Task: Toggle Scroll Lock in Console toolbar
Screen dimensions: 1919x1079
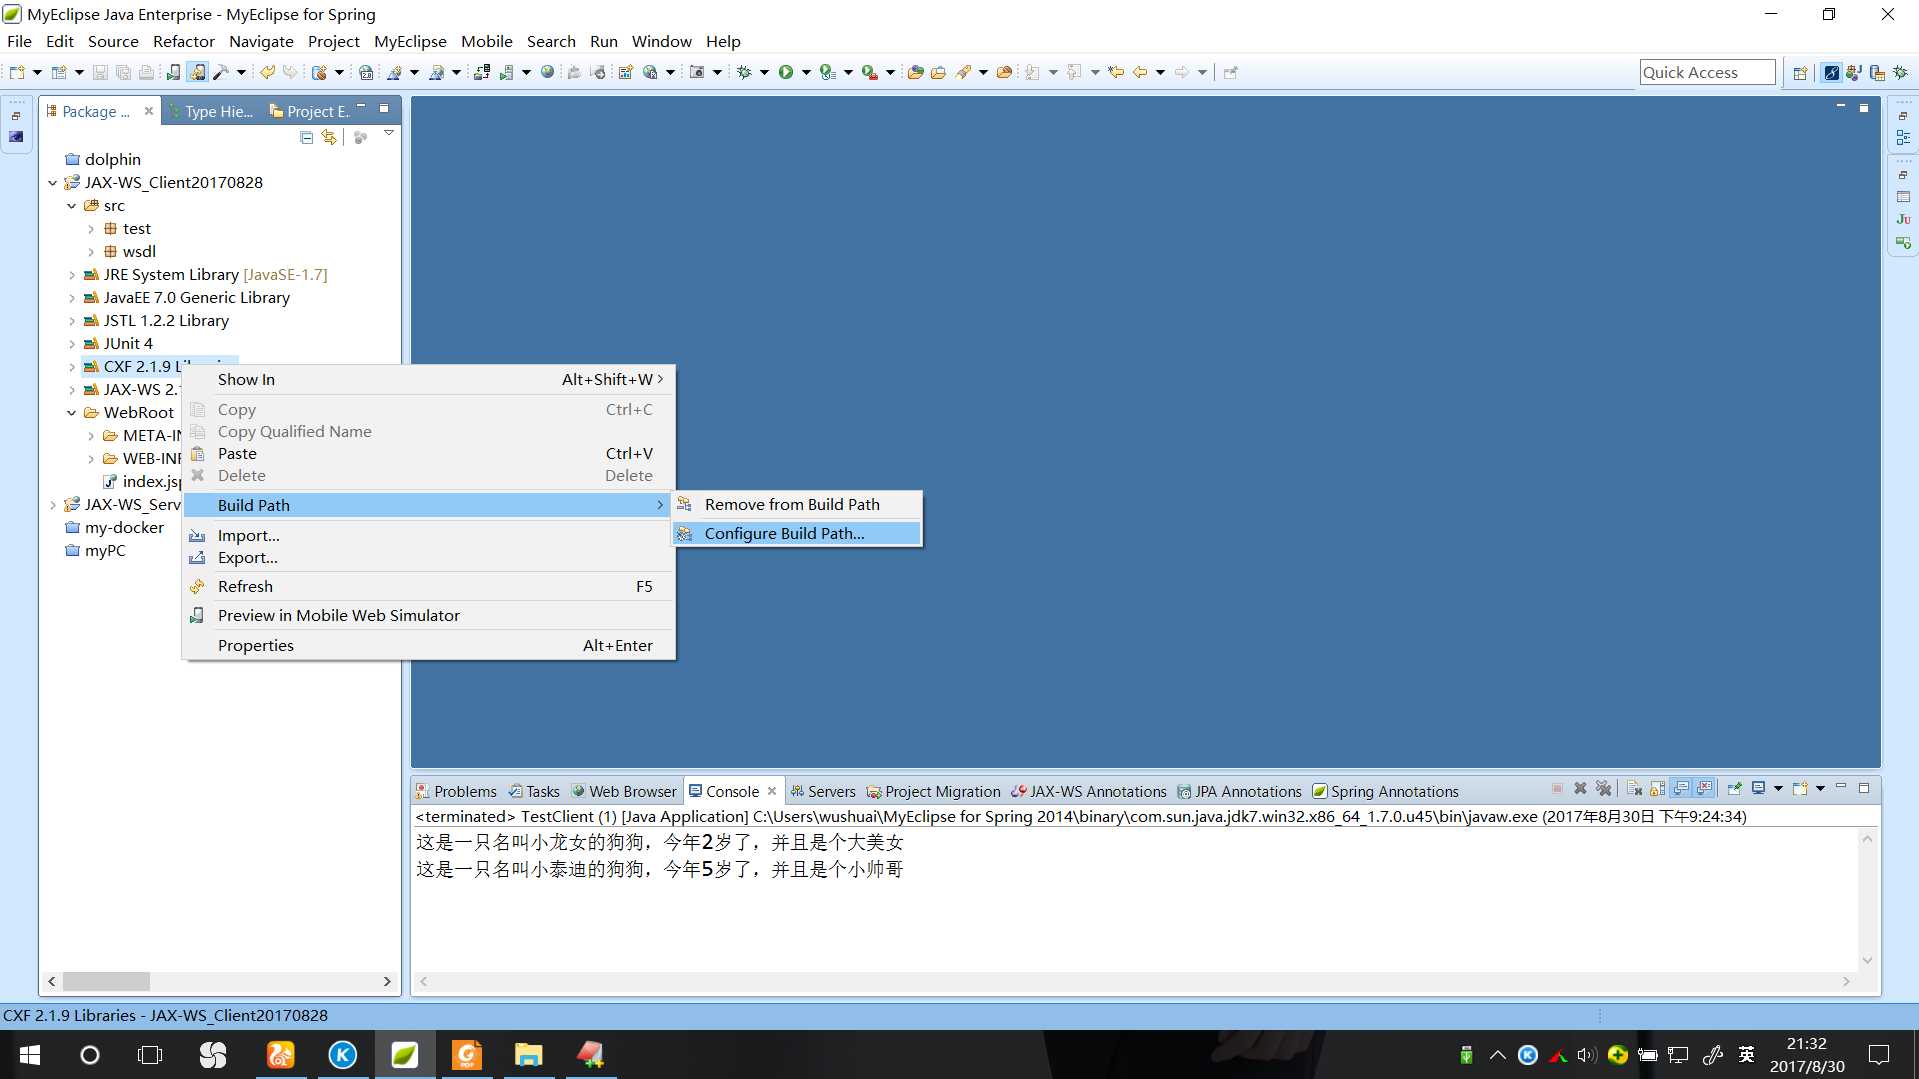Action: 1657,789
